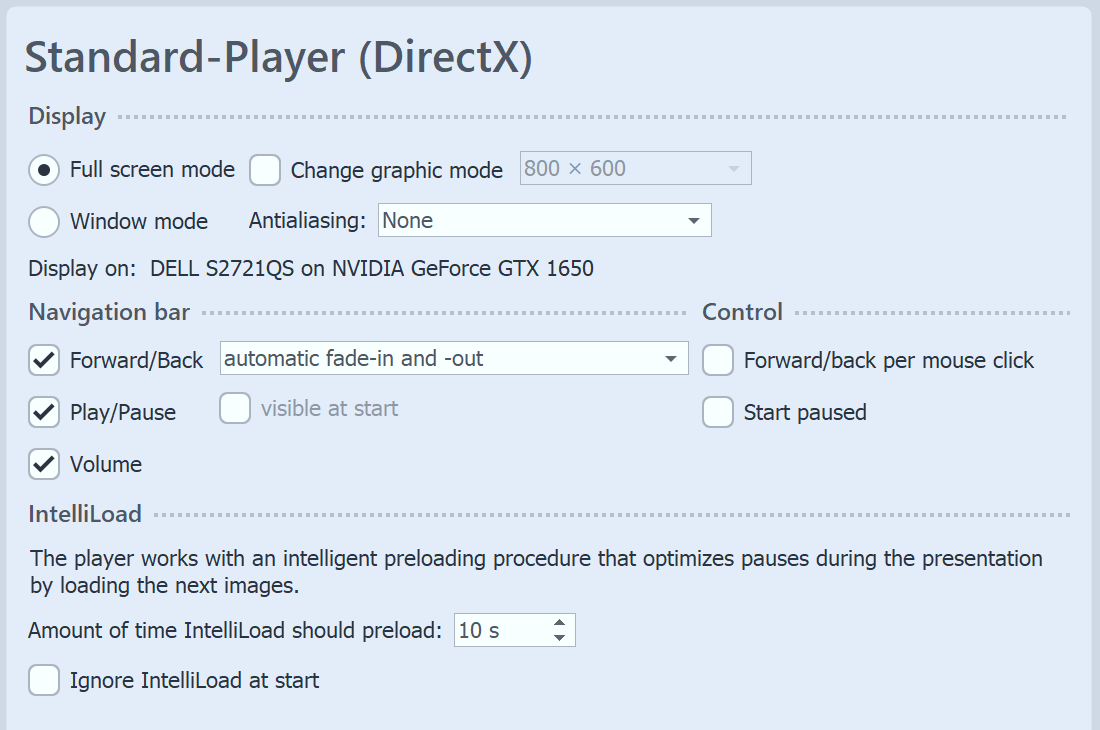Image resolution: width=1100 pixels, height=730 pixels.
Task: Disable the Play/Pause control
Action: click(42, 412)
